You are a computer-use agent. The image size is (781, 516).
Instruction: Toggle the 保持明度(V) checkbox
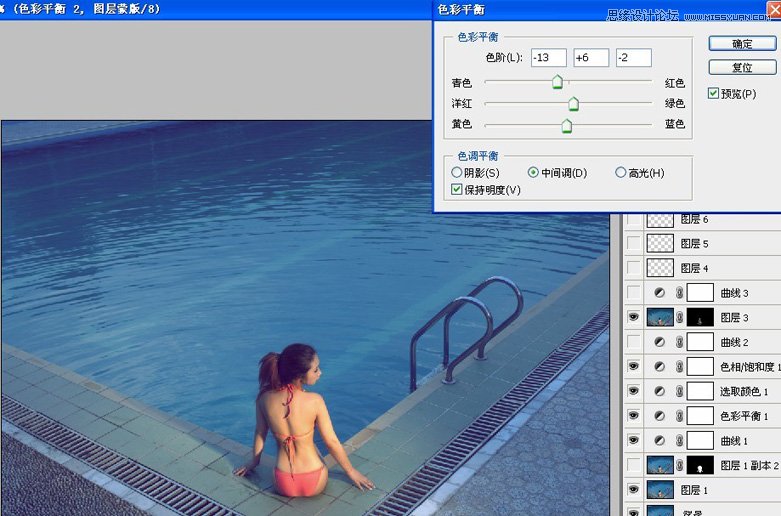click(x=457, y=189)
